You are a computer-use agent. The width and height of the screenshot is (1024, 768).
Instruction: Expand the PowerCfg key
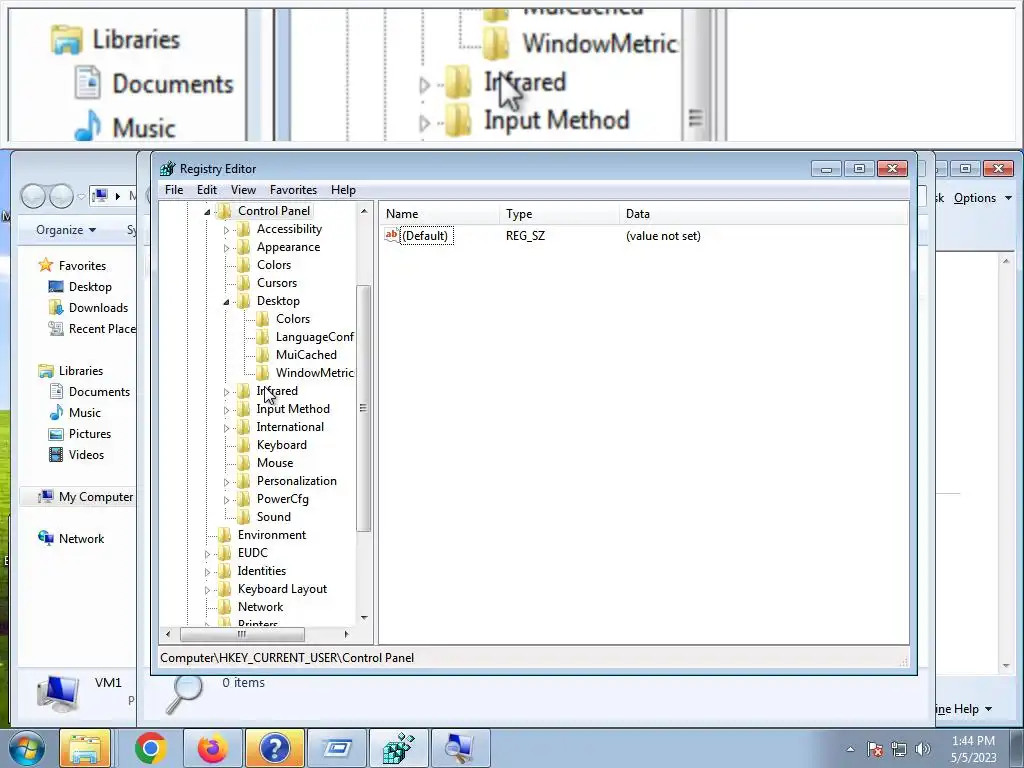tap(226, 500)
